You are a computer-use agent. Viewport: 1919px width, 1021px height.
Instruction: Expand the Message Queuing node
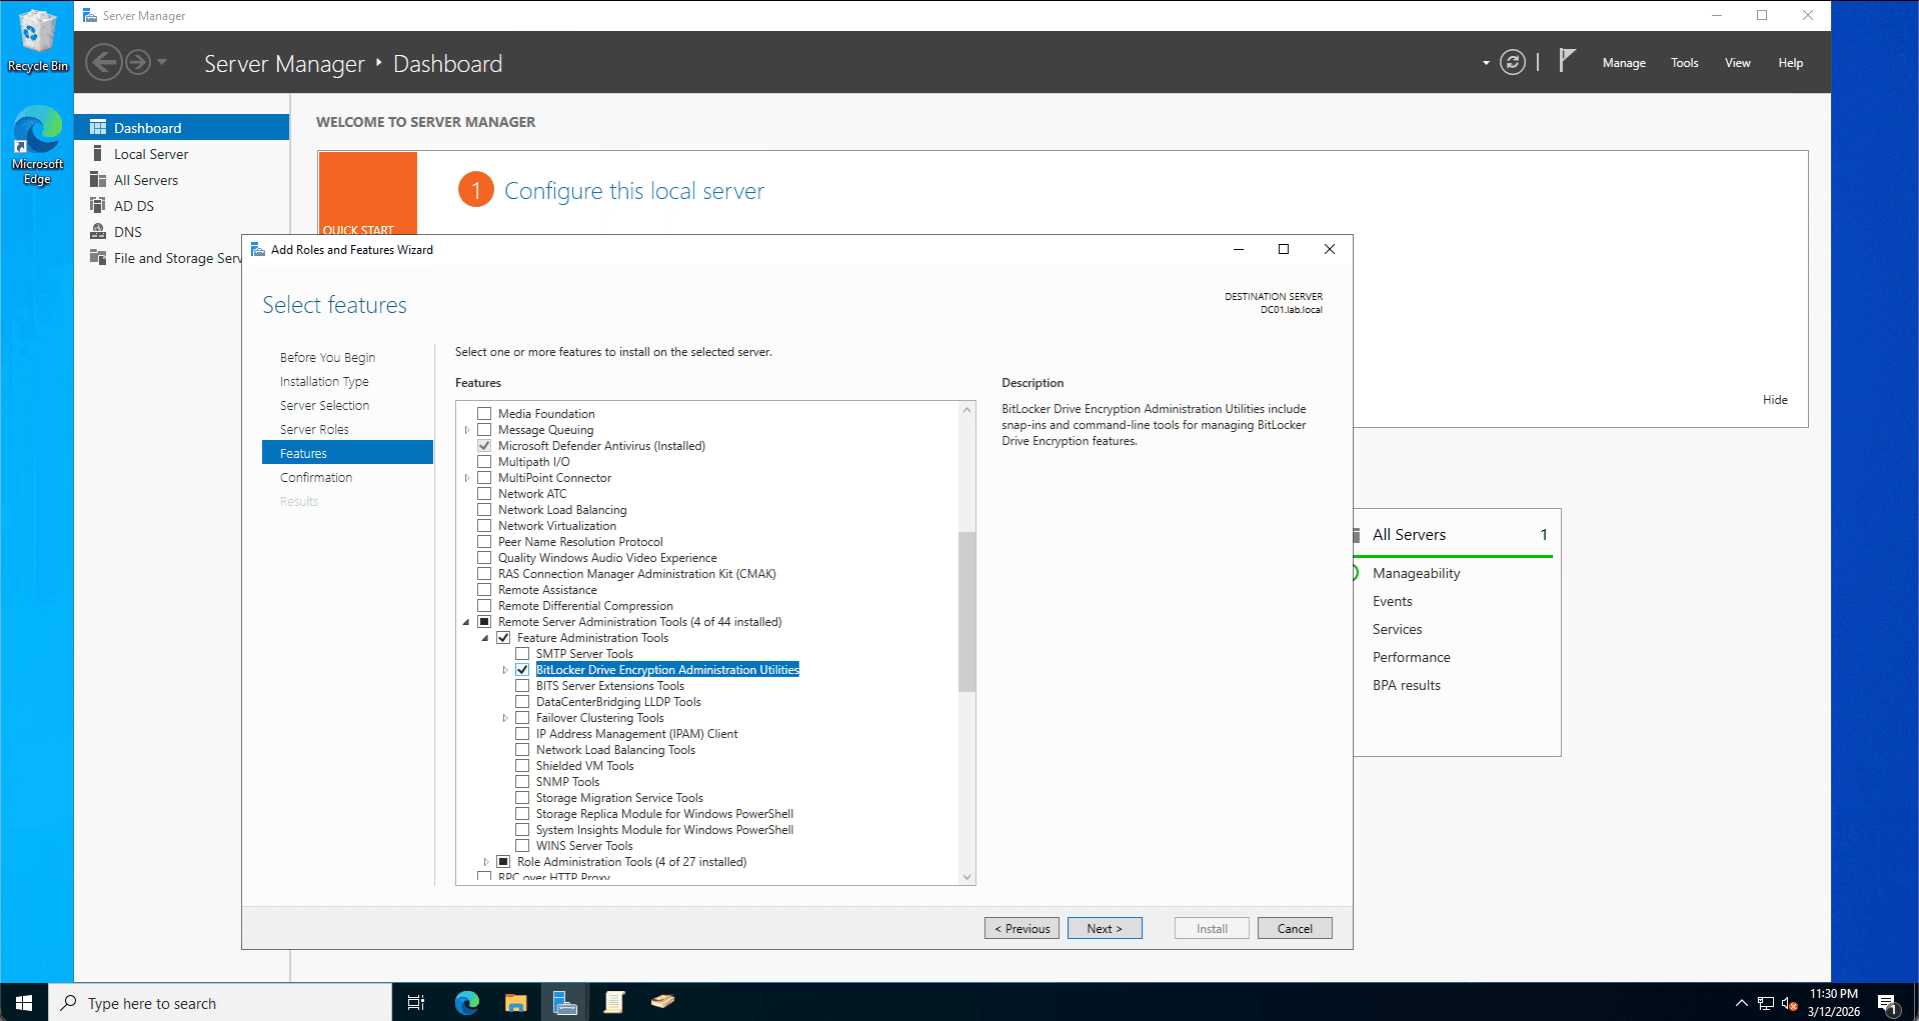click(x=467, y=429)
